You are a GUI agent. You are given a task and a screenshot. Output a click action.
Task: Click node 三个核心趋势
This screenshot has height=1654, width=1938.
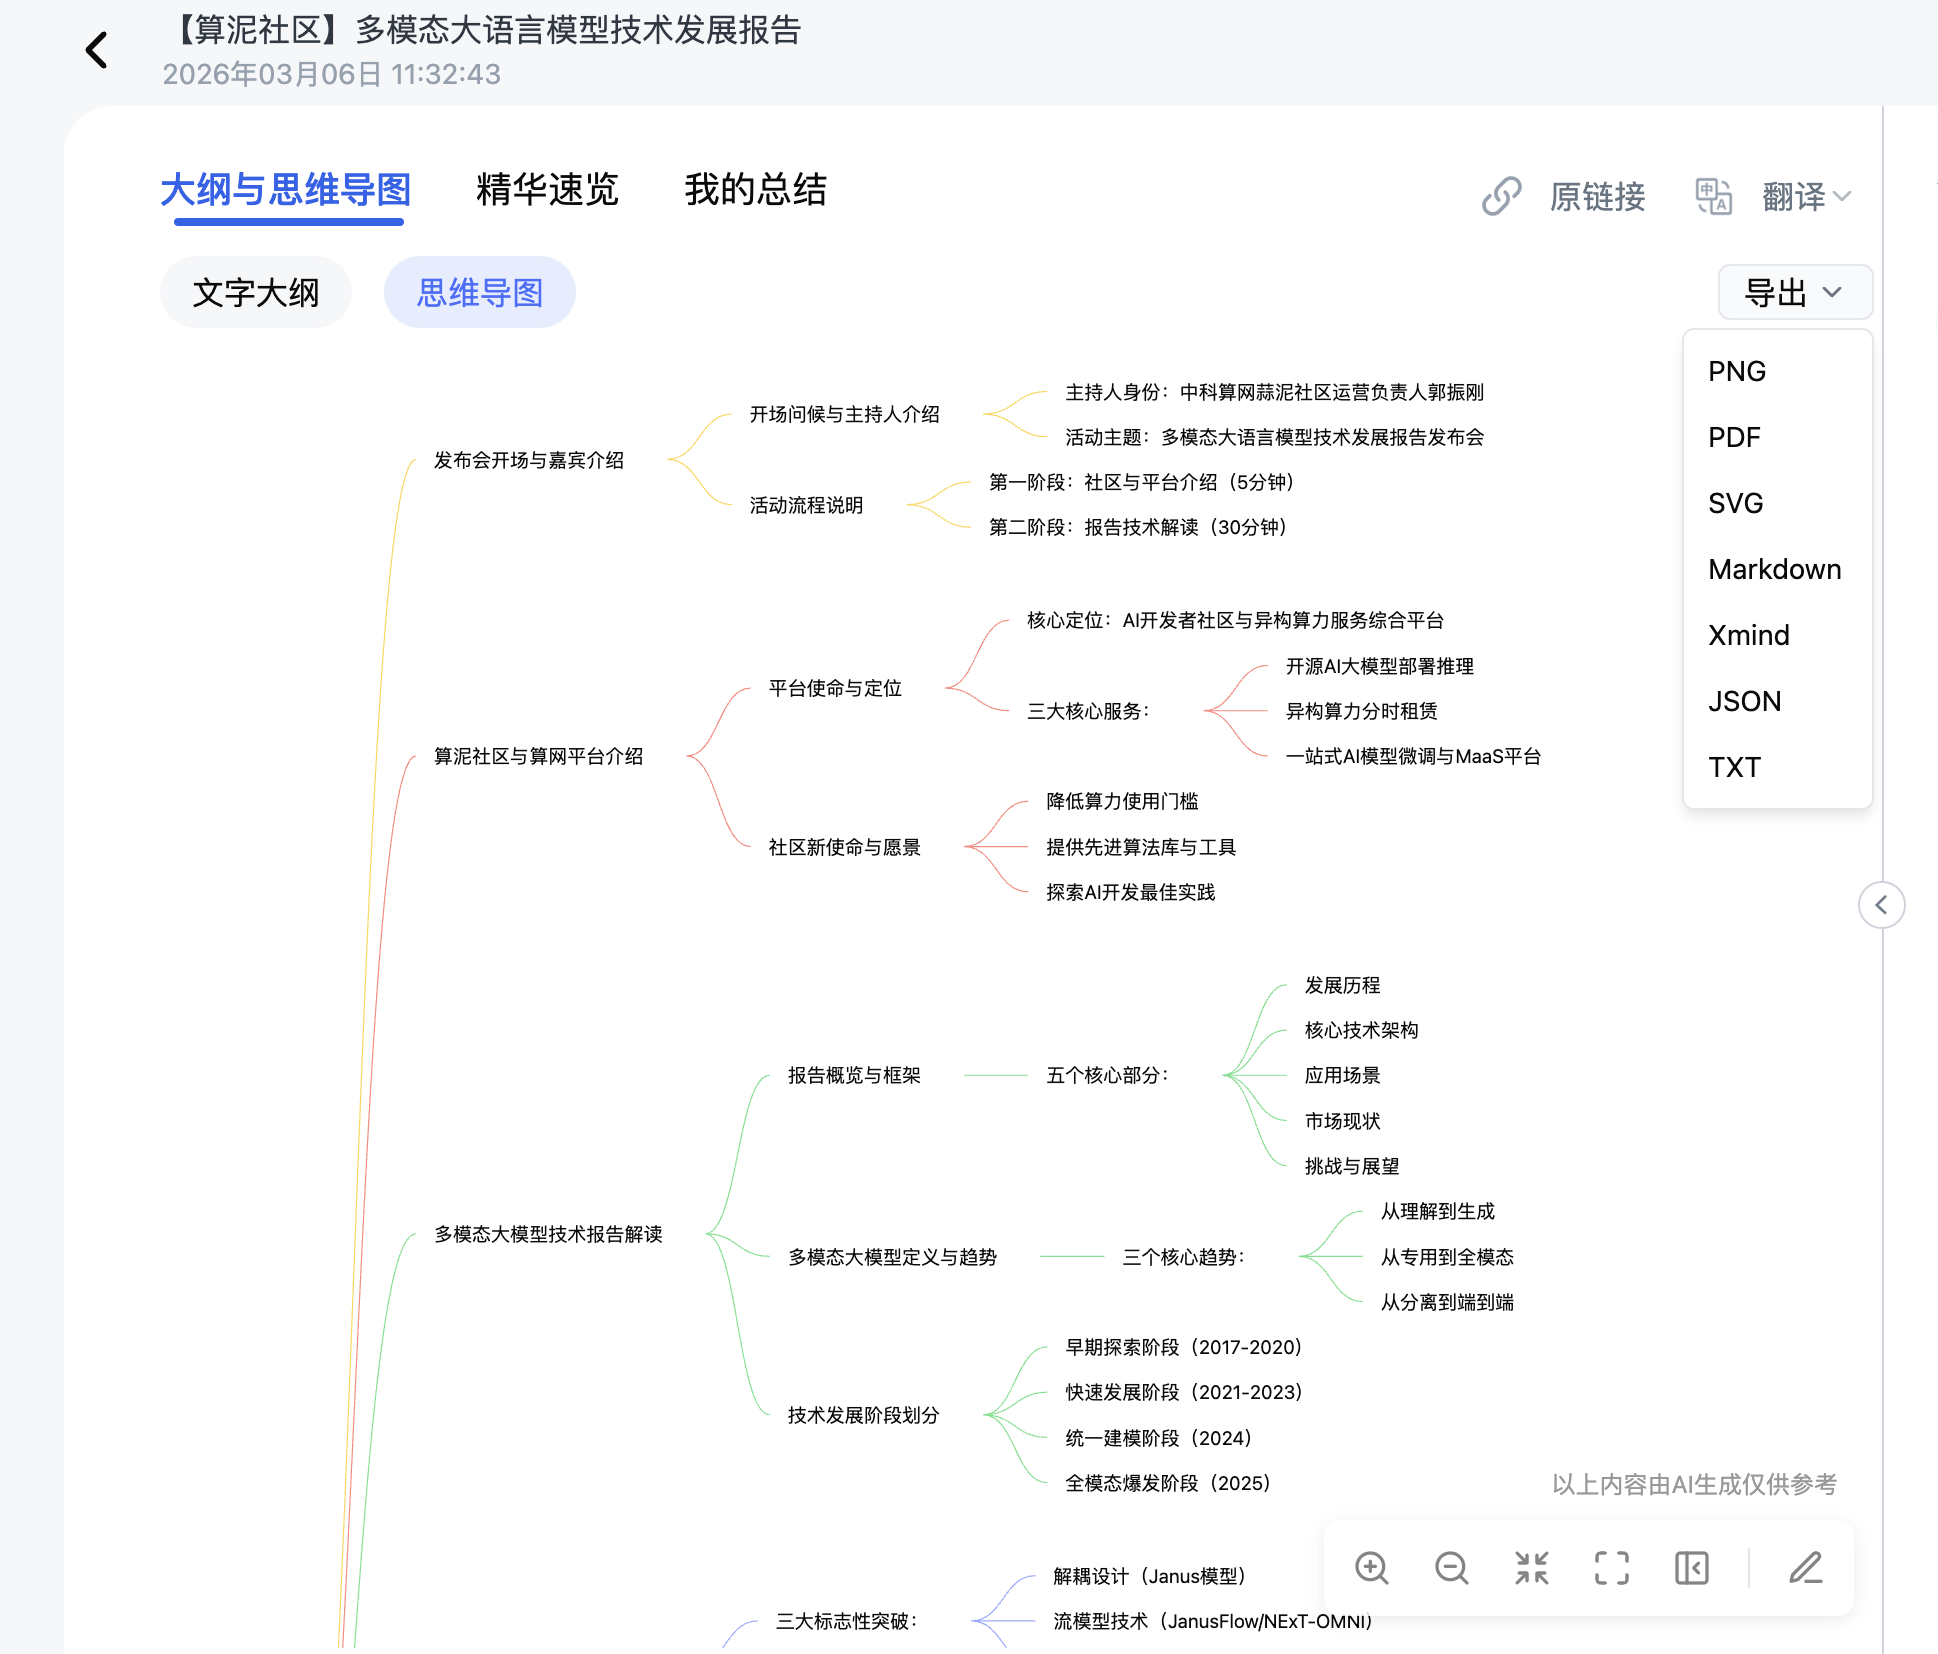tap(1183, 1257)
